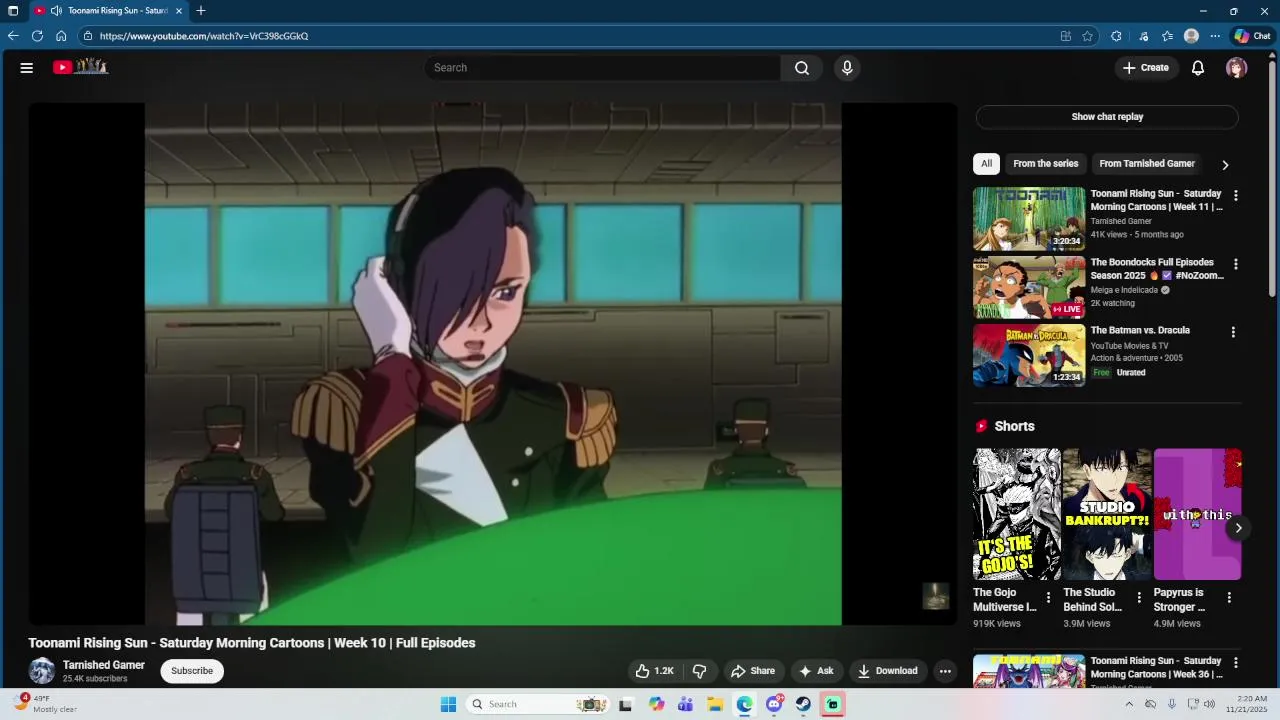Open Microsoft Teams from the taskbar

[x=685, y=704]
